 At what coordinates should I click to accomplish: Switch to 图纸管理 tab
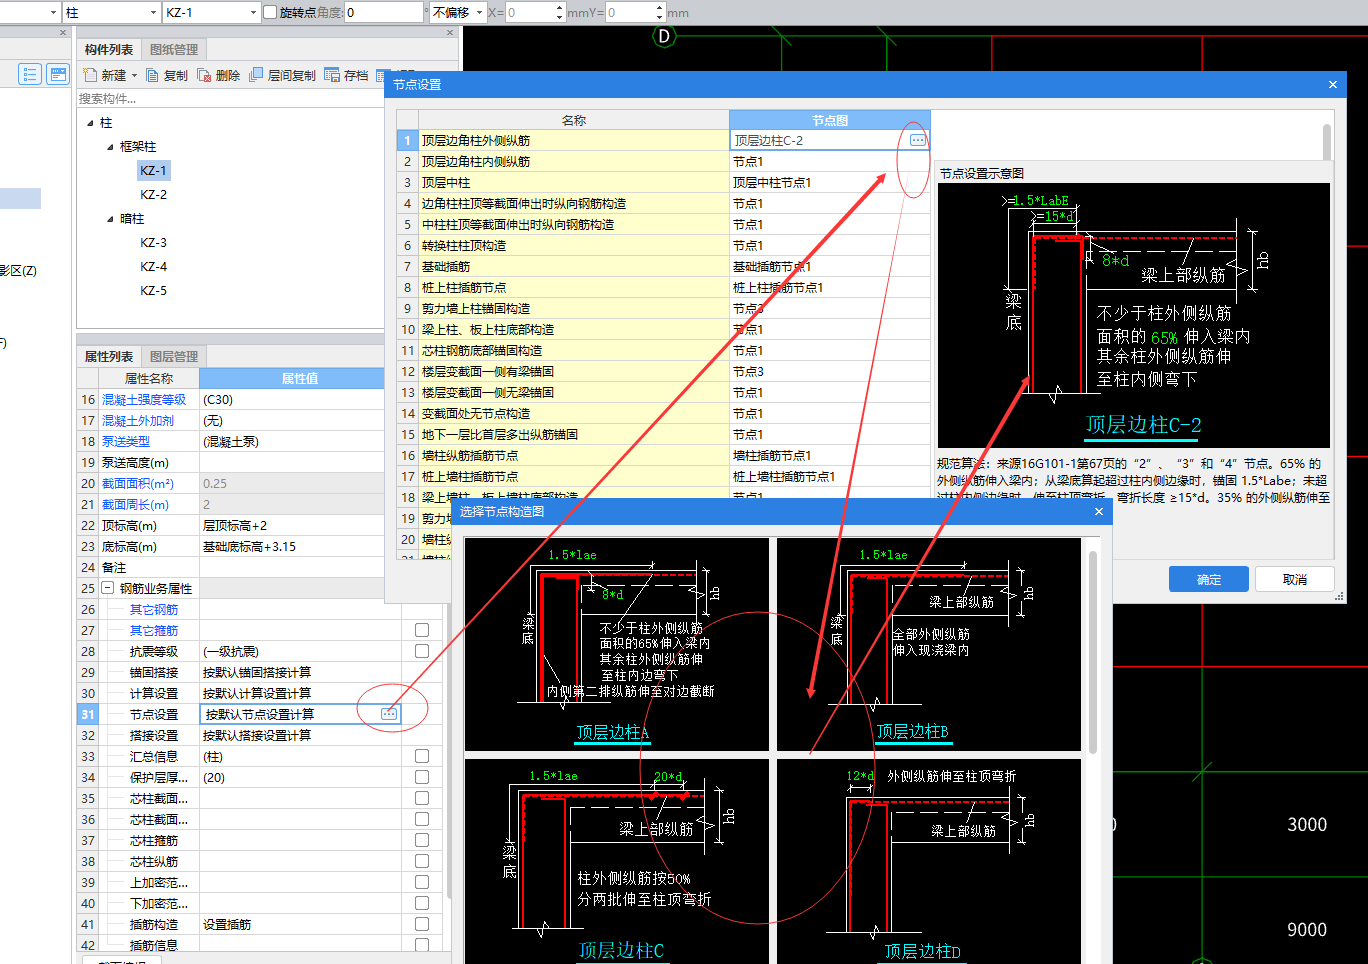pos(174,49)
